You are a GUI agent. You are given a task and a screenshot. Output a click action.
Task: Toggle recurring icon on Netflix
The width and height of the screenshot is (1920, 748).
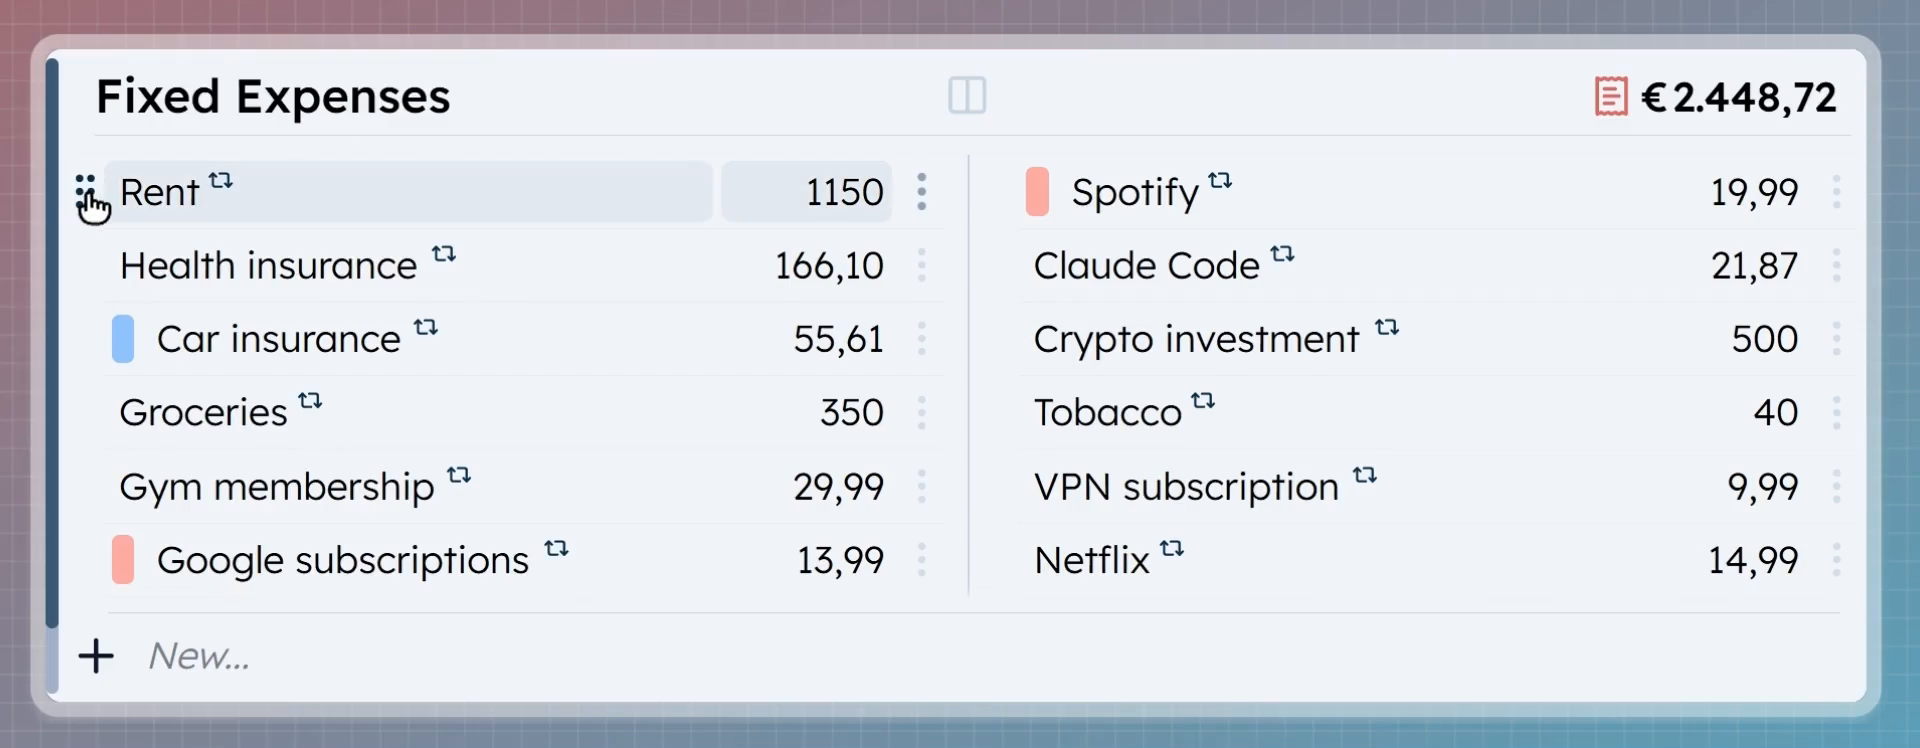point(1172,549)
